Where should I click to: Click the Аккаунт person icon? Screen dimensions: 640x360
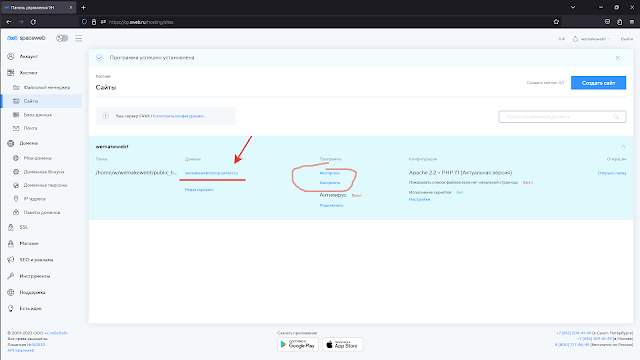[11, 56]
